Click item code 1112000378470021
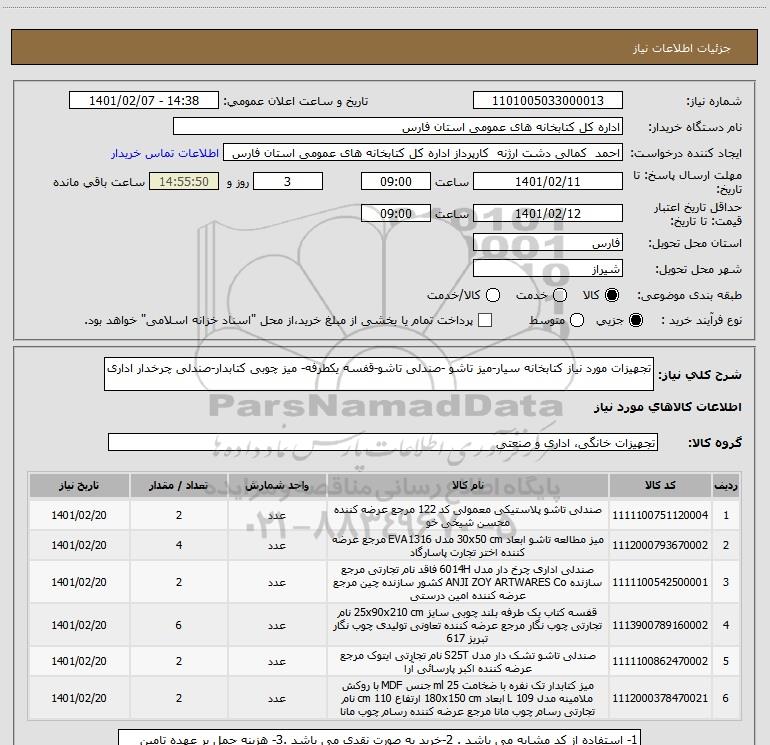770x745 pixels. 660,698
